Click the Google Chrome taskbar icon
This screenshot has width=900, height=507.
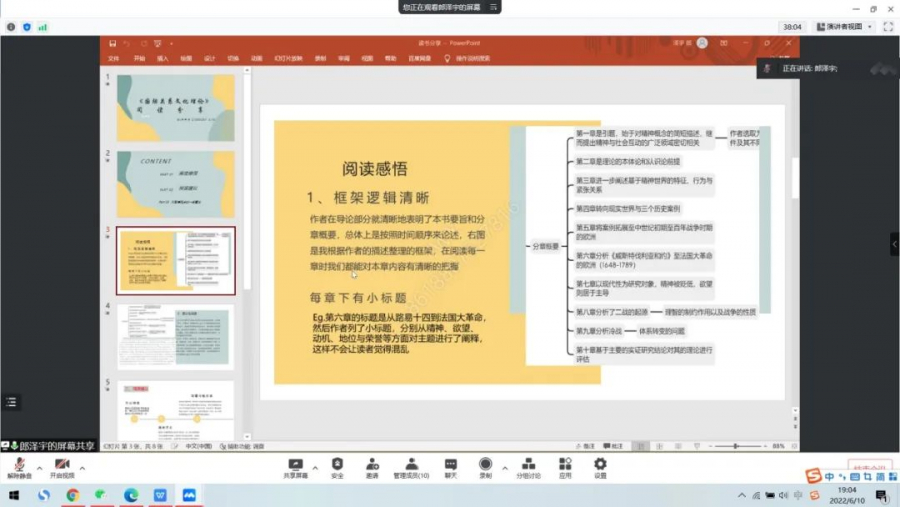pos(73,495)
